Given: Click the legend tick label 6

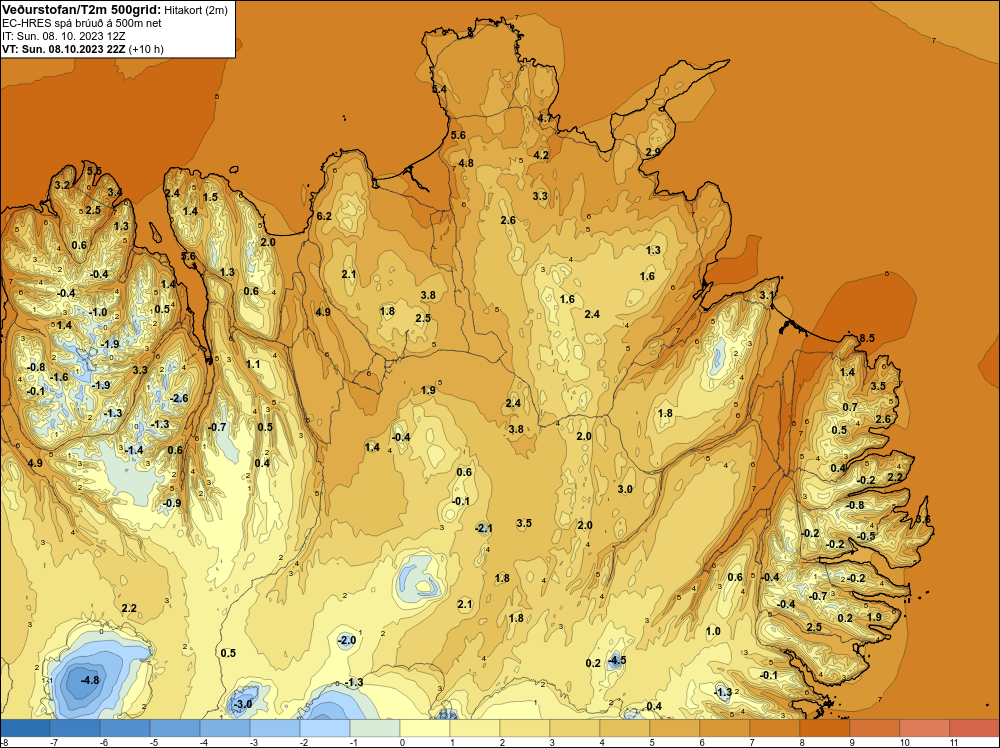Looking at the screenshot, I should click(x=702, y=742).
